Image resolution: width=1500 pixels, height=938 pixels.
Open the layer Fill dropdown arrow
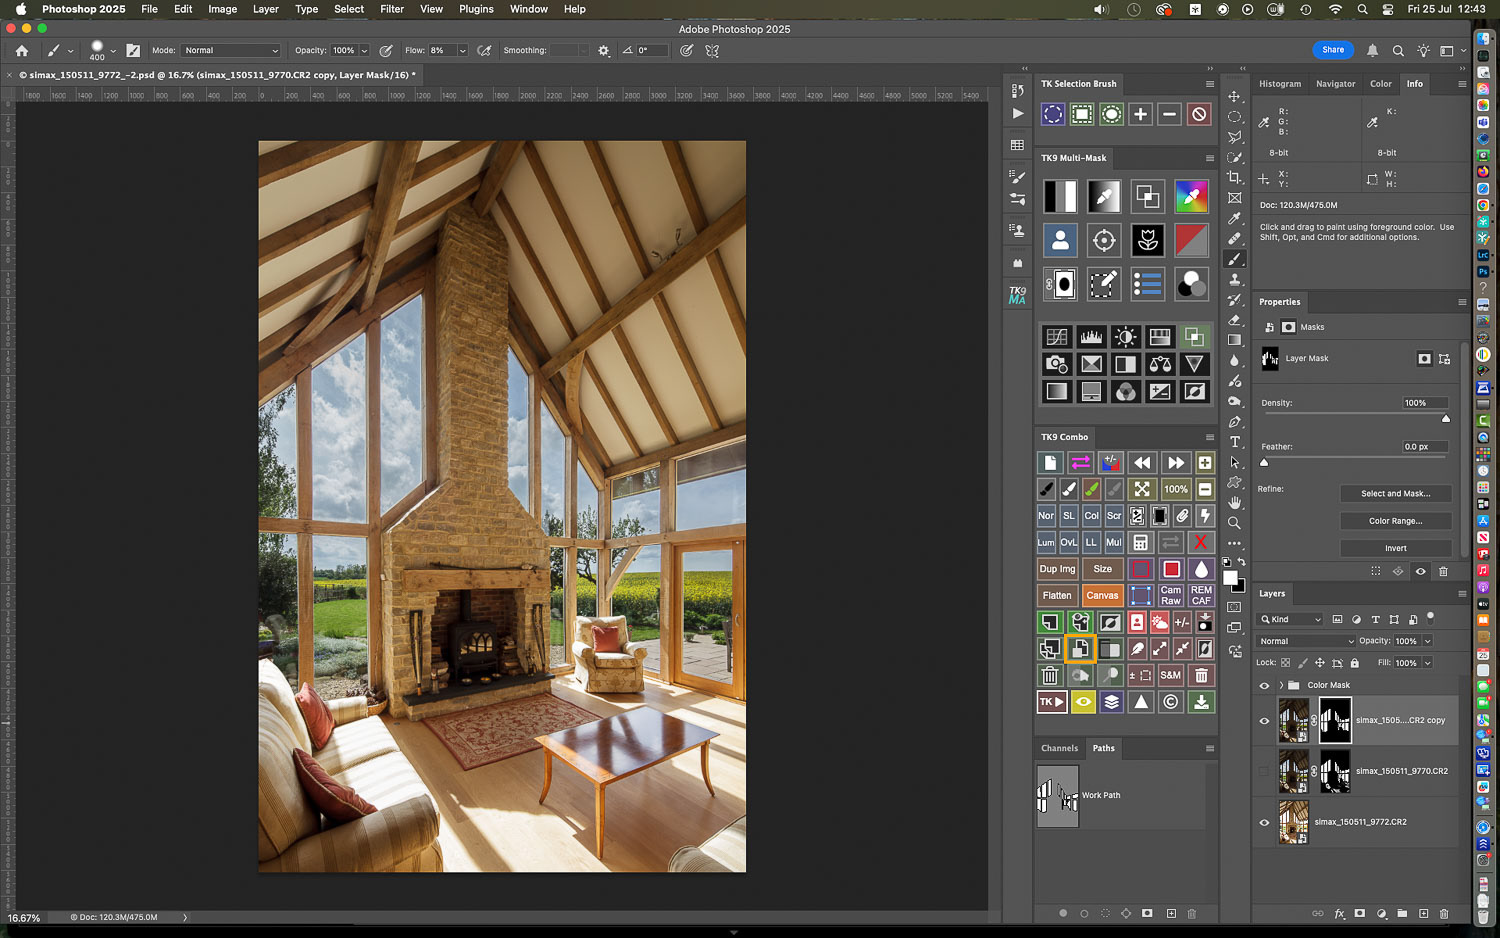pos(1427,663)
